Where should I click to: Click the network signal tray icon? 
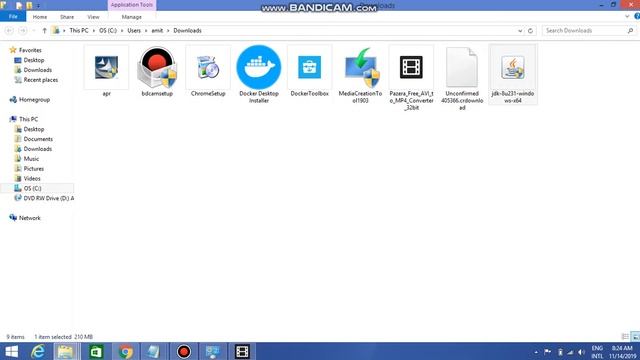pyautogui.click(x=570, y=352)
